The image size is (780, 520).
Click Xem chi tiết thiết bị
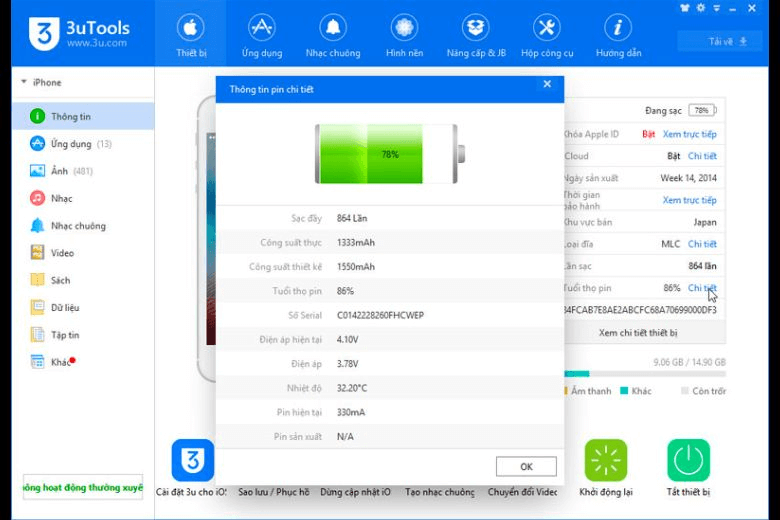point(638,332)
